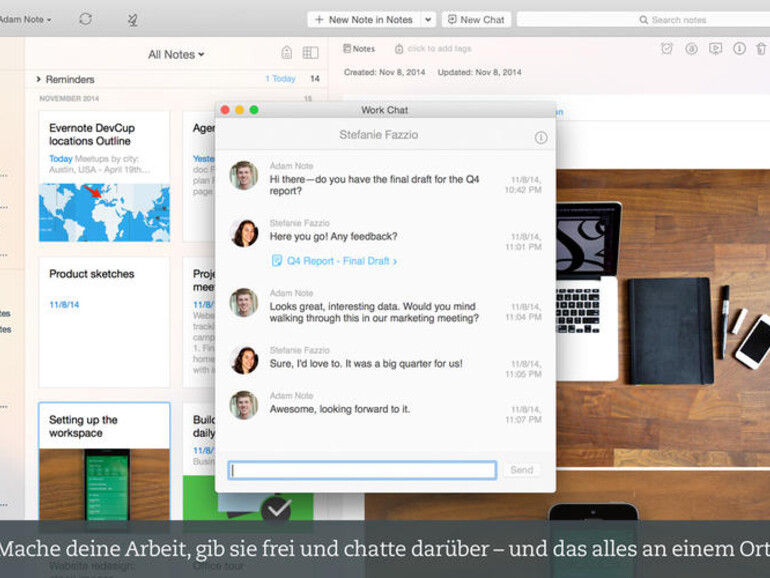Click the NOVEMBER 2014 section header
The width and height of the screenshot is (770, 578).
(69, 98)
